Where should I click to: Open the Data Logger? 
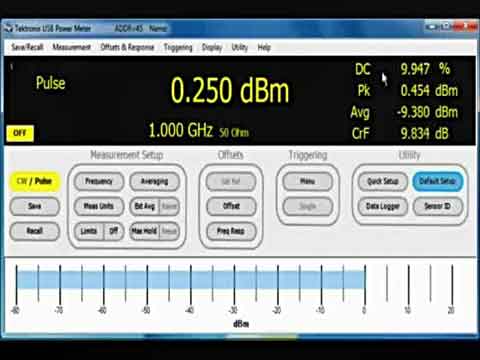tap(383, 206)
